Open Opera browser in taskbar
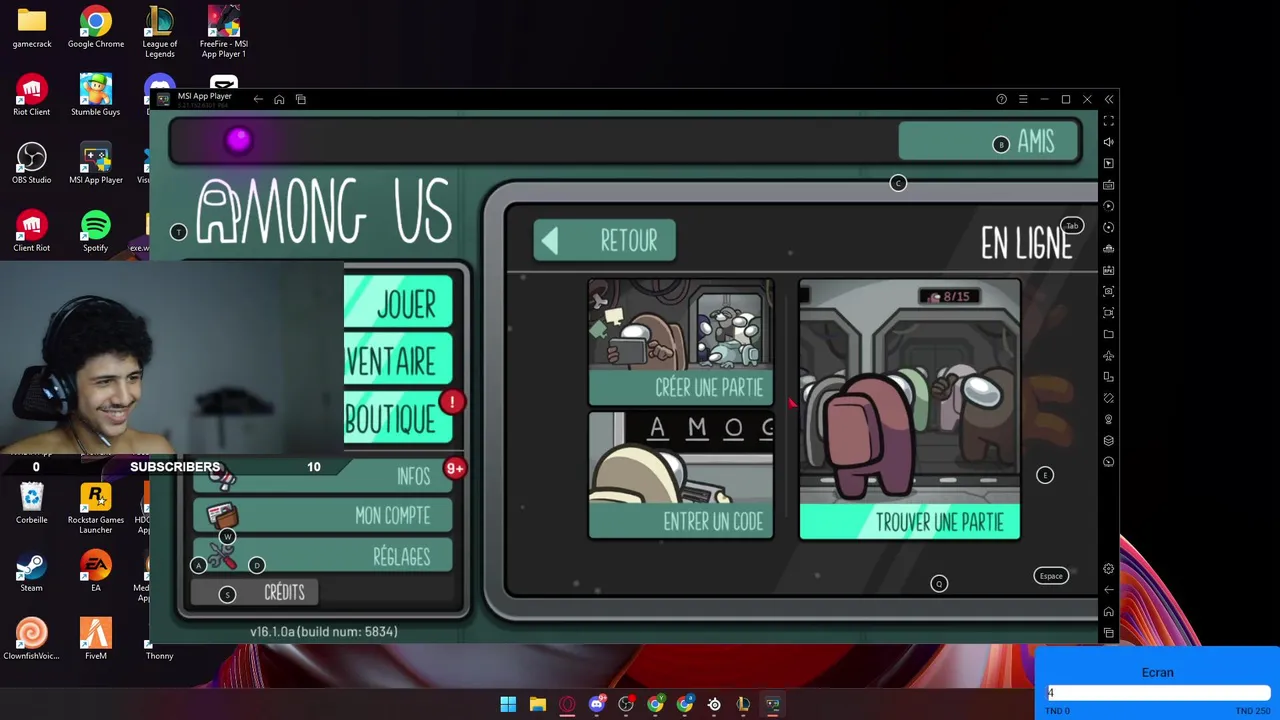The width and height of the screenshot is (1280, 720). pyautogui.click(x=567, y=704)
